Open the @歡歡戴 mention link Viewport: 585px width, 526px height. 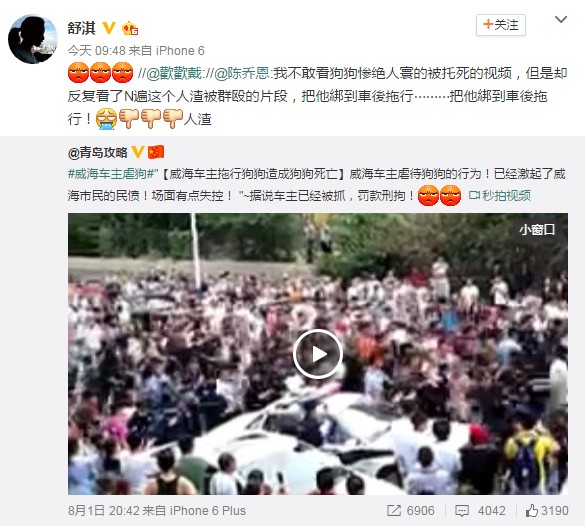pos(173,73)
